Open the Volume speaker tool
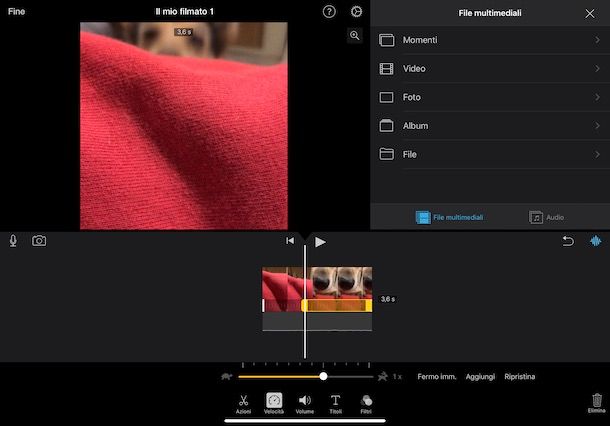This screenshot has width=610, height=426. click(305, 403)
